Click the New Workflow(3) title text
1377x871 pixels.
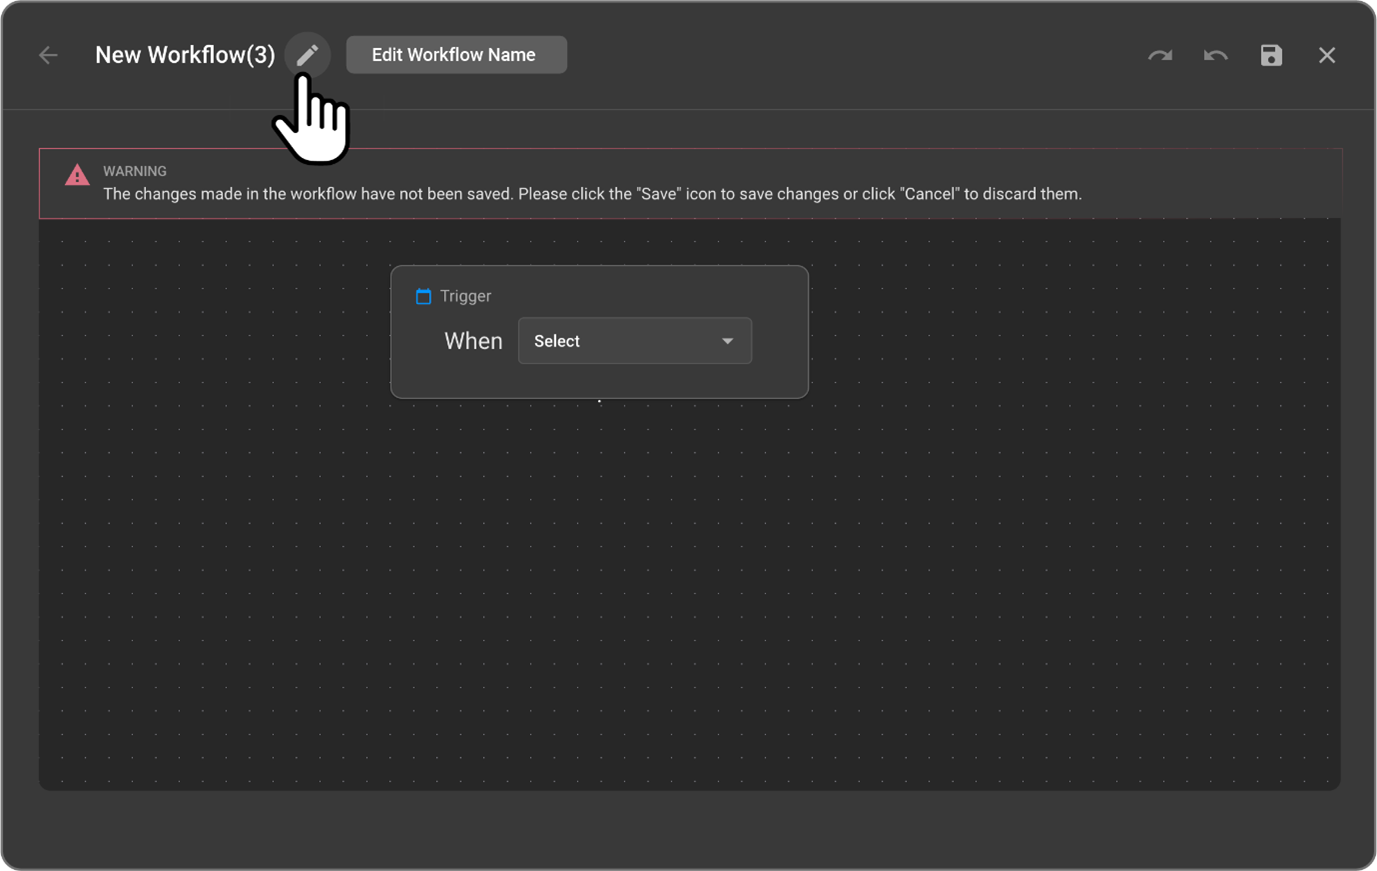point(184,55)
